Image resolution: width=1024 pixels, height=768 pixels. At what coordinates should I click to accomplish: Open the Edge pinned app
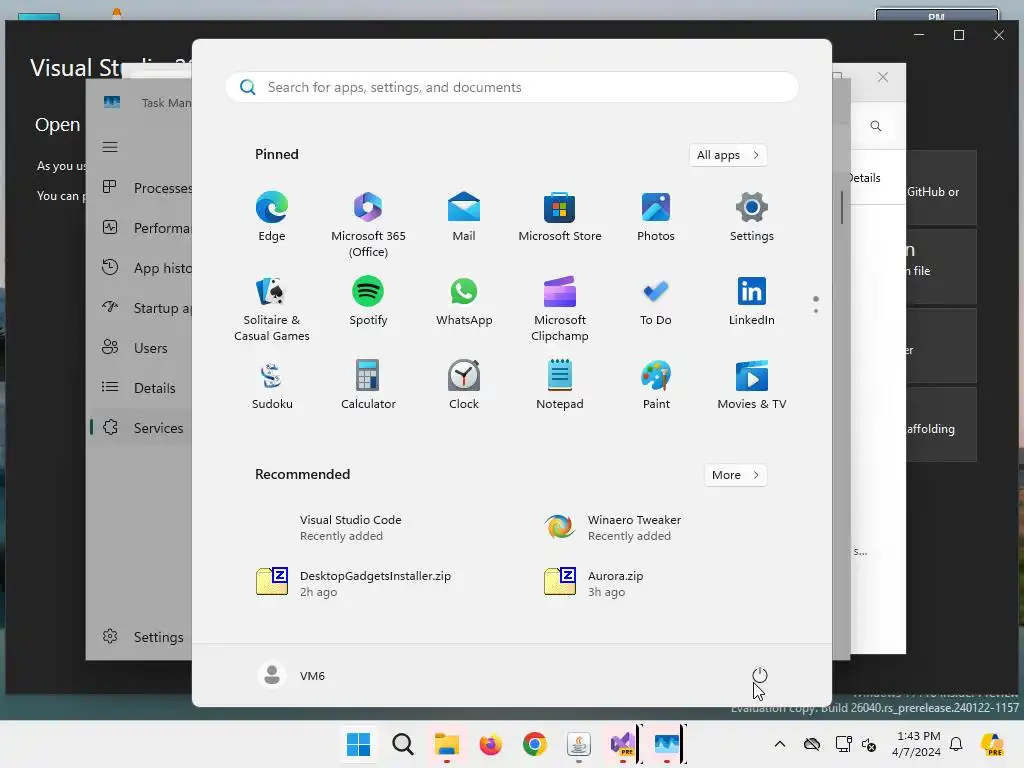[272, 216]
